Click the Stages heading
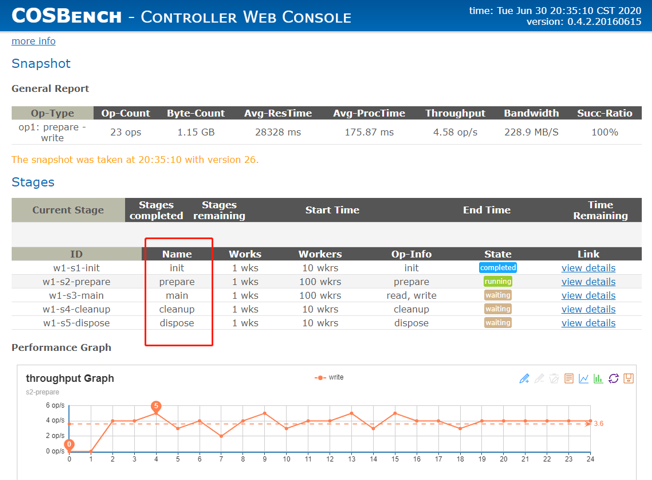The image size is (652, 480). point(33,182)
